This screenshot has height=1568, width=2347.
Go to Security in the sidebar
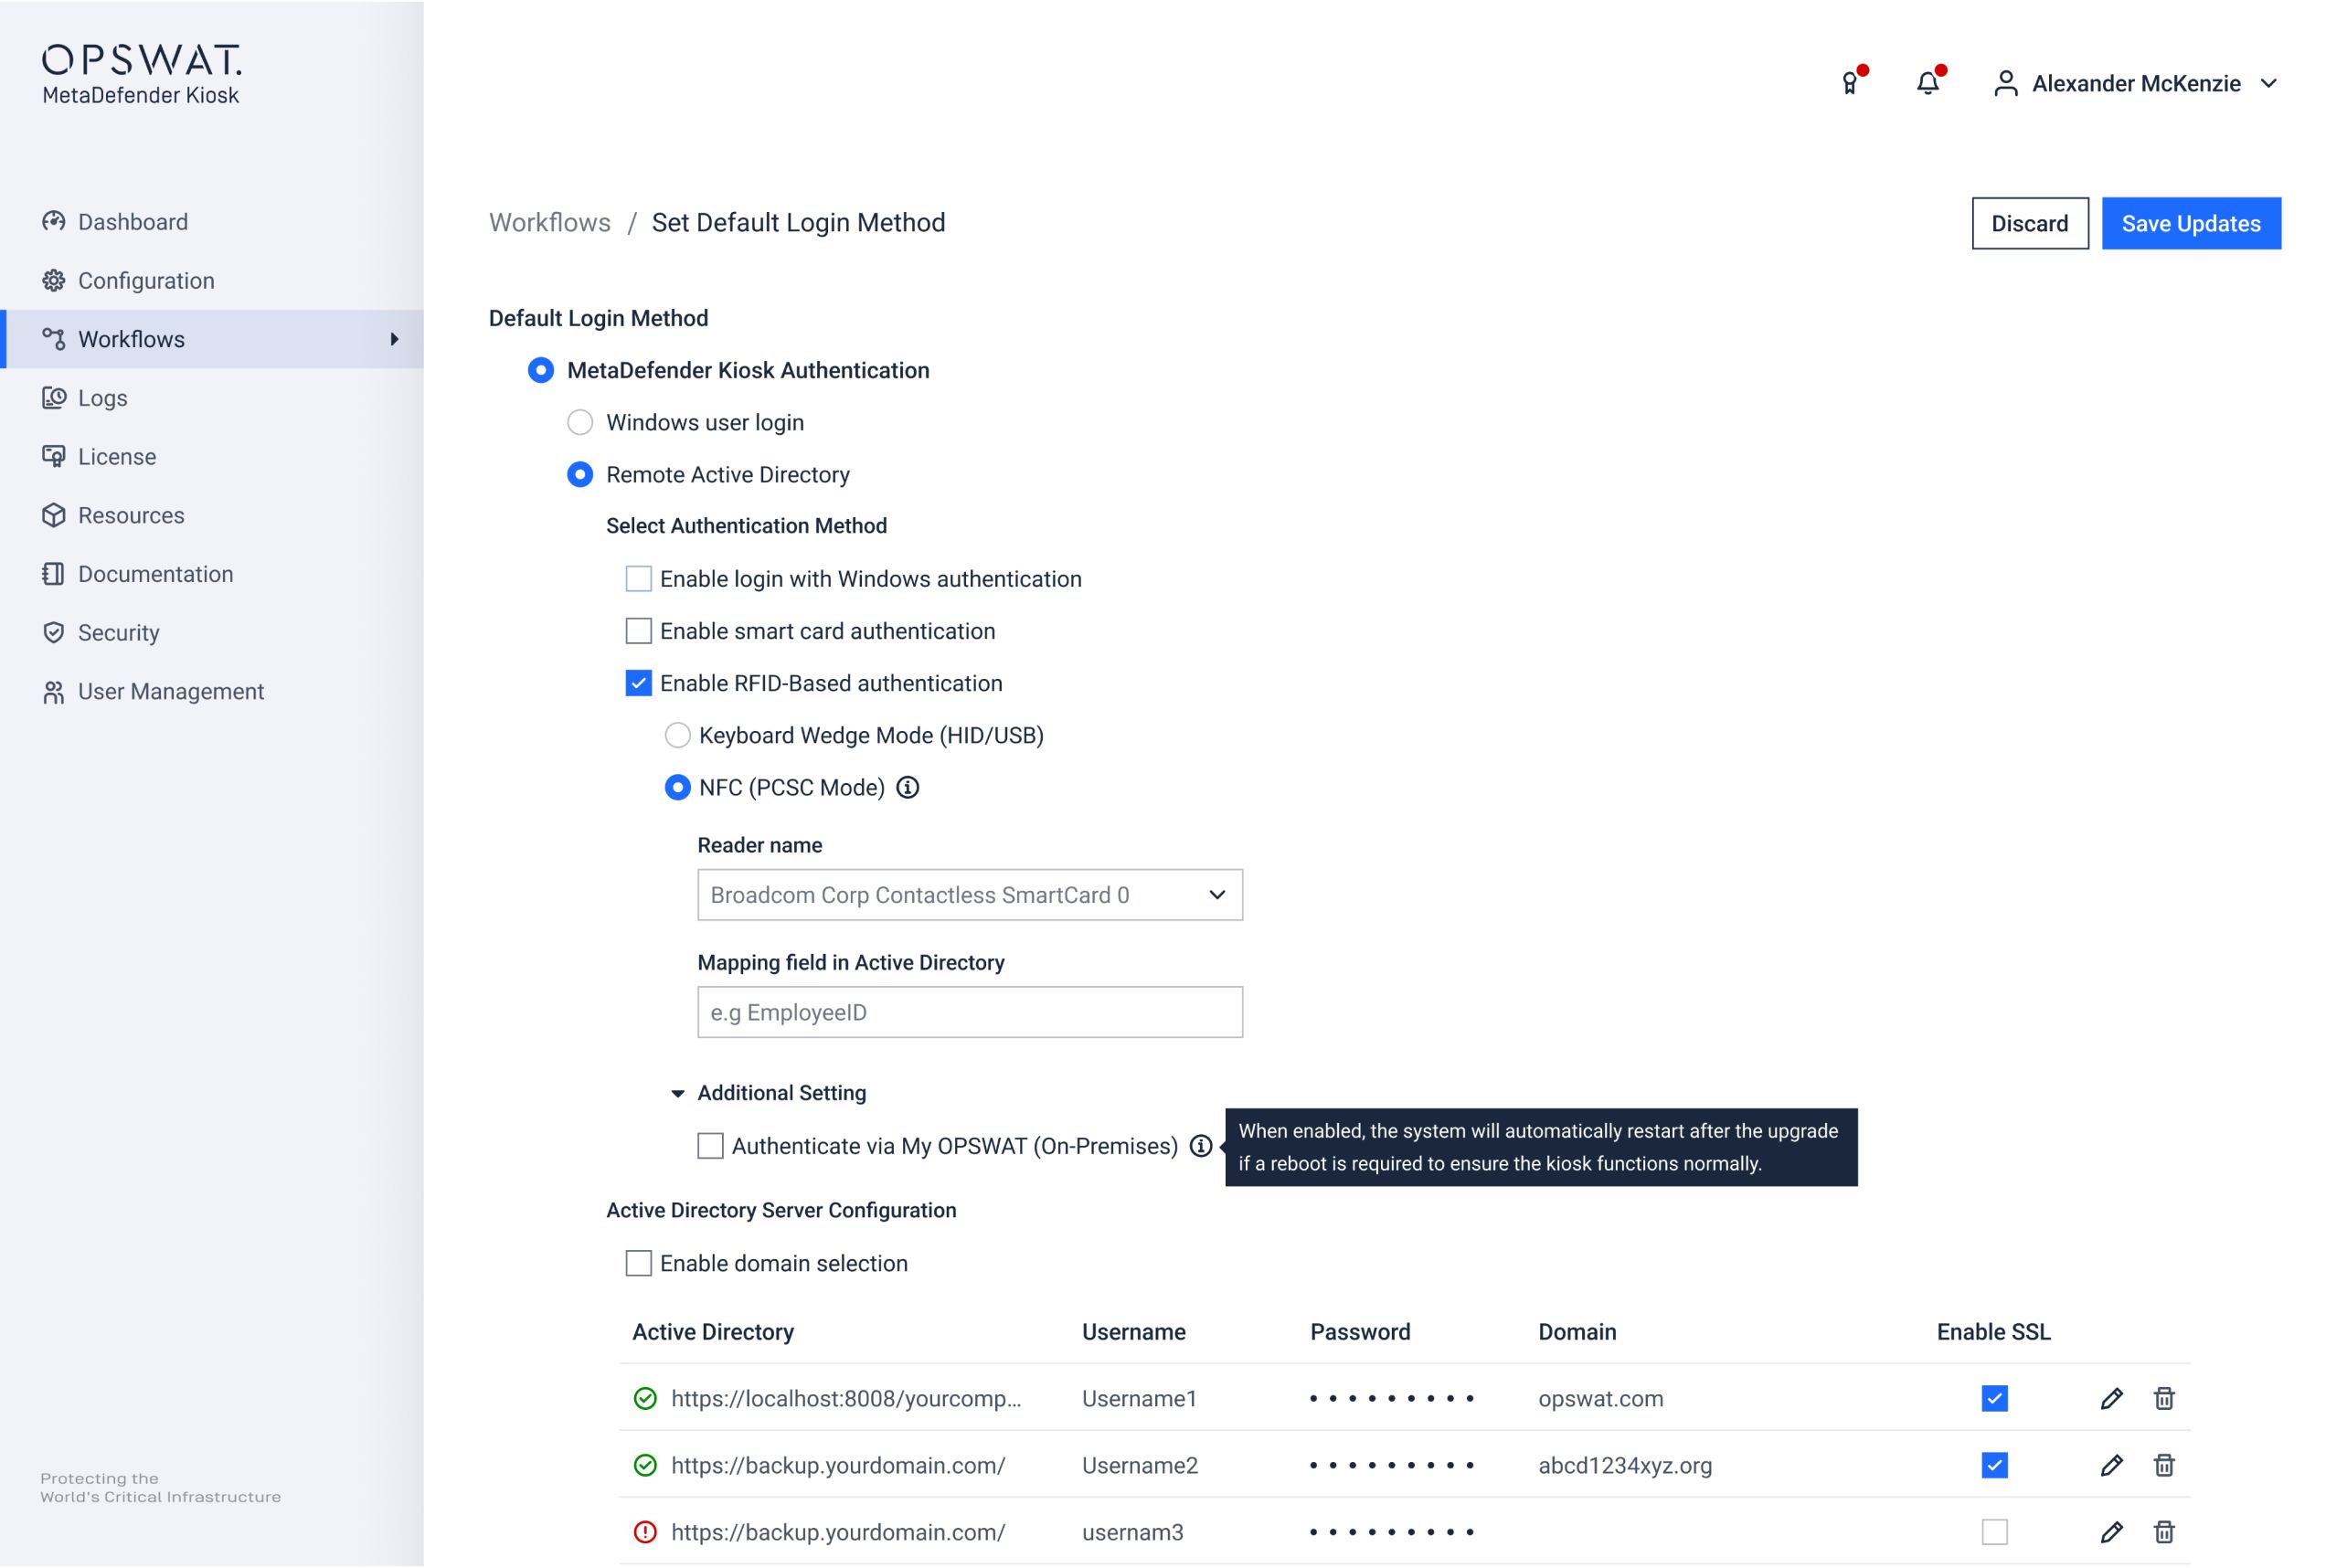pos(118,633)
